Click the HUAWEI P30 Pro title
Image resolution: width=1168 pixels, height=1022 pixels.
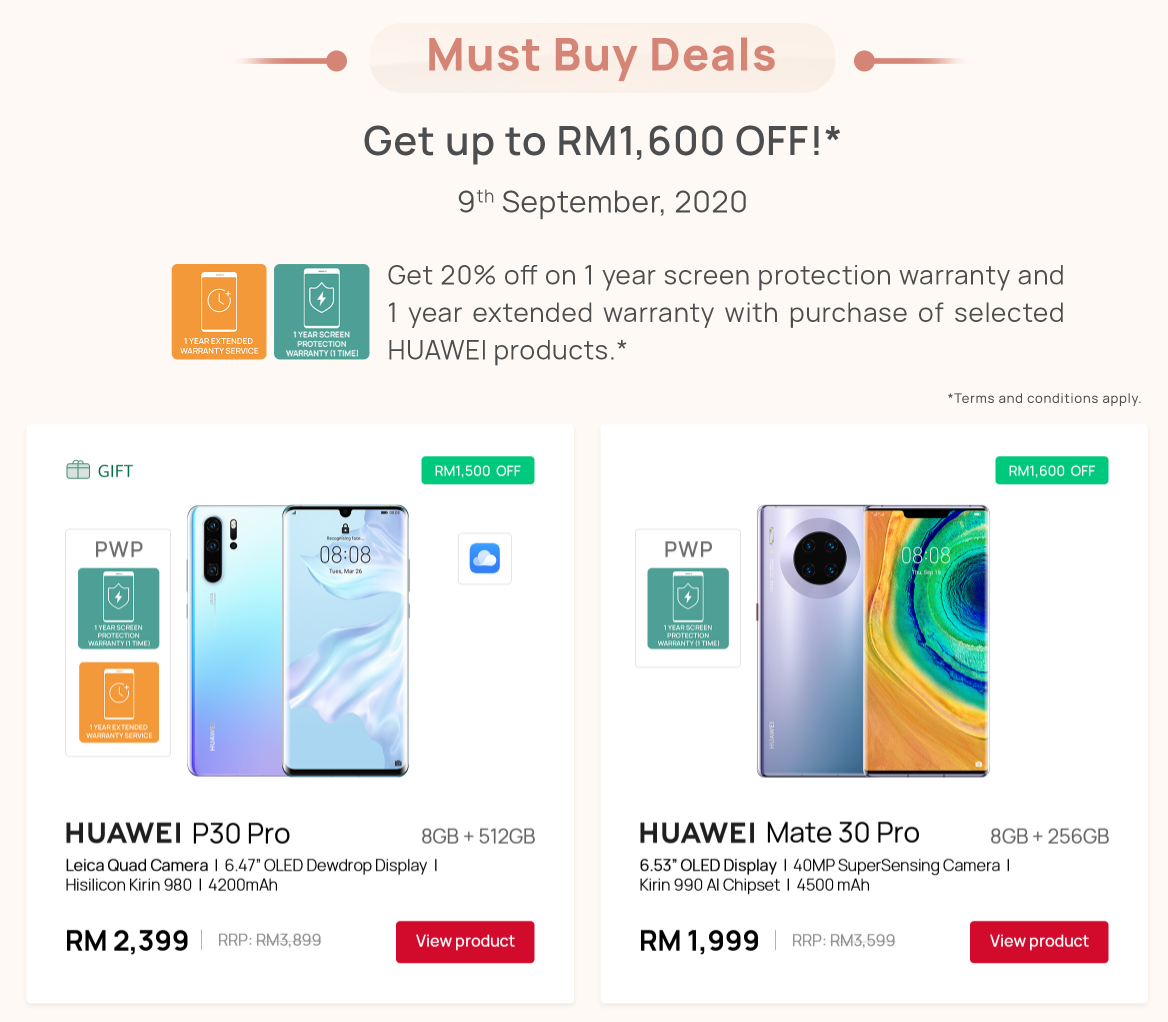(177, 834)
